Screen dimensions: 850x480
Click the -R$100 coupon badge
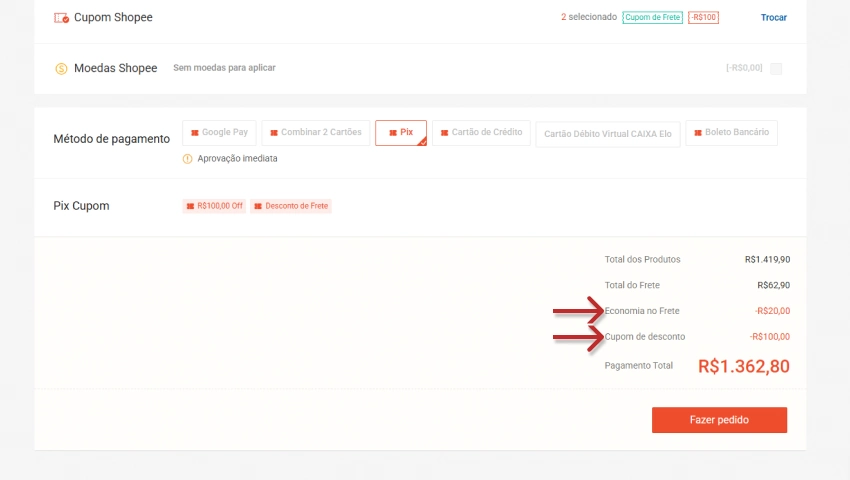(703, 17)
